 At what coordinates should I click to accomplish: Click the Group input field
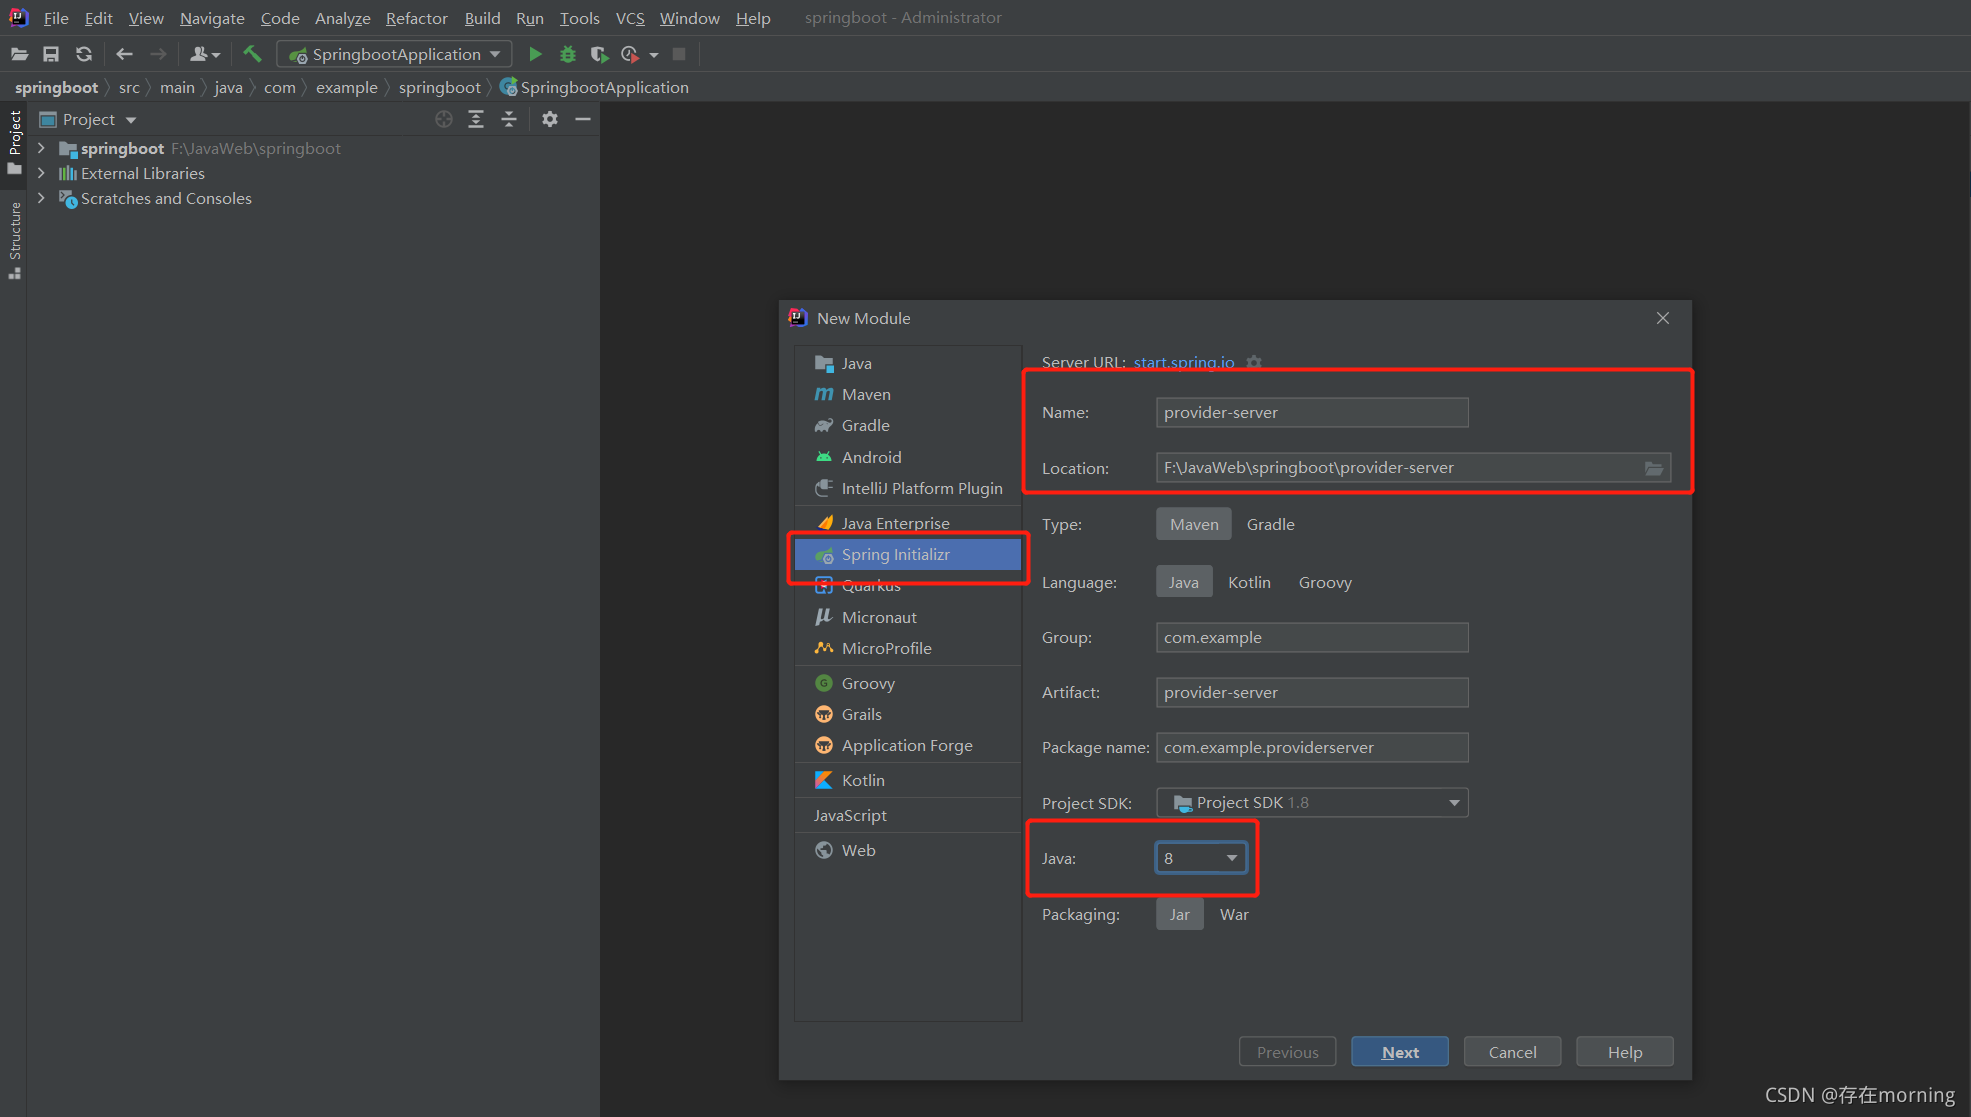[x=1311, y=637]
